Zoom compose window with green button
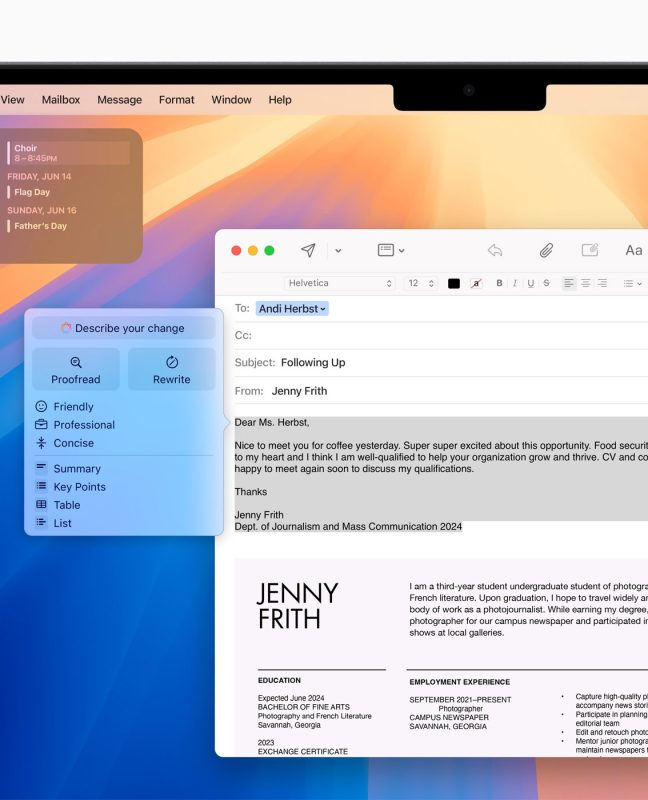The width and height of the screenshot is (648, 800). (269, 251)
